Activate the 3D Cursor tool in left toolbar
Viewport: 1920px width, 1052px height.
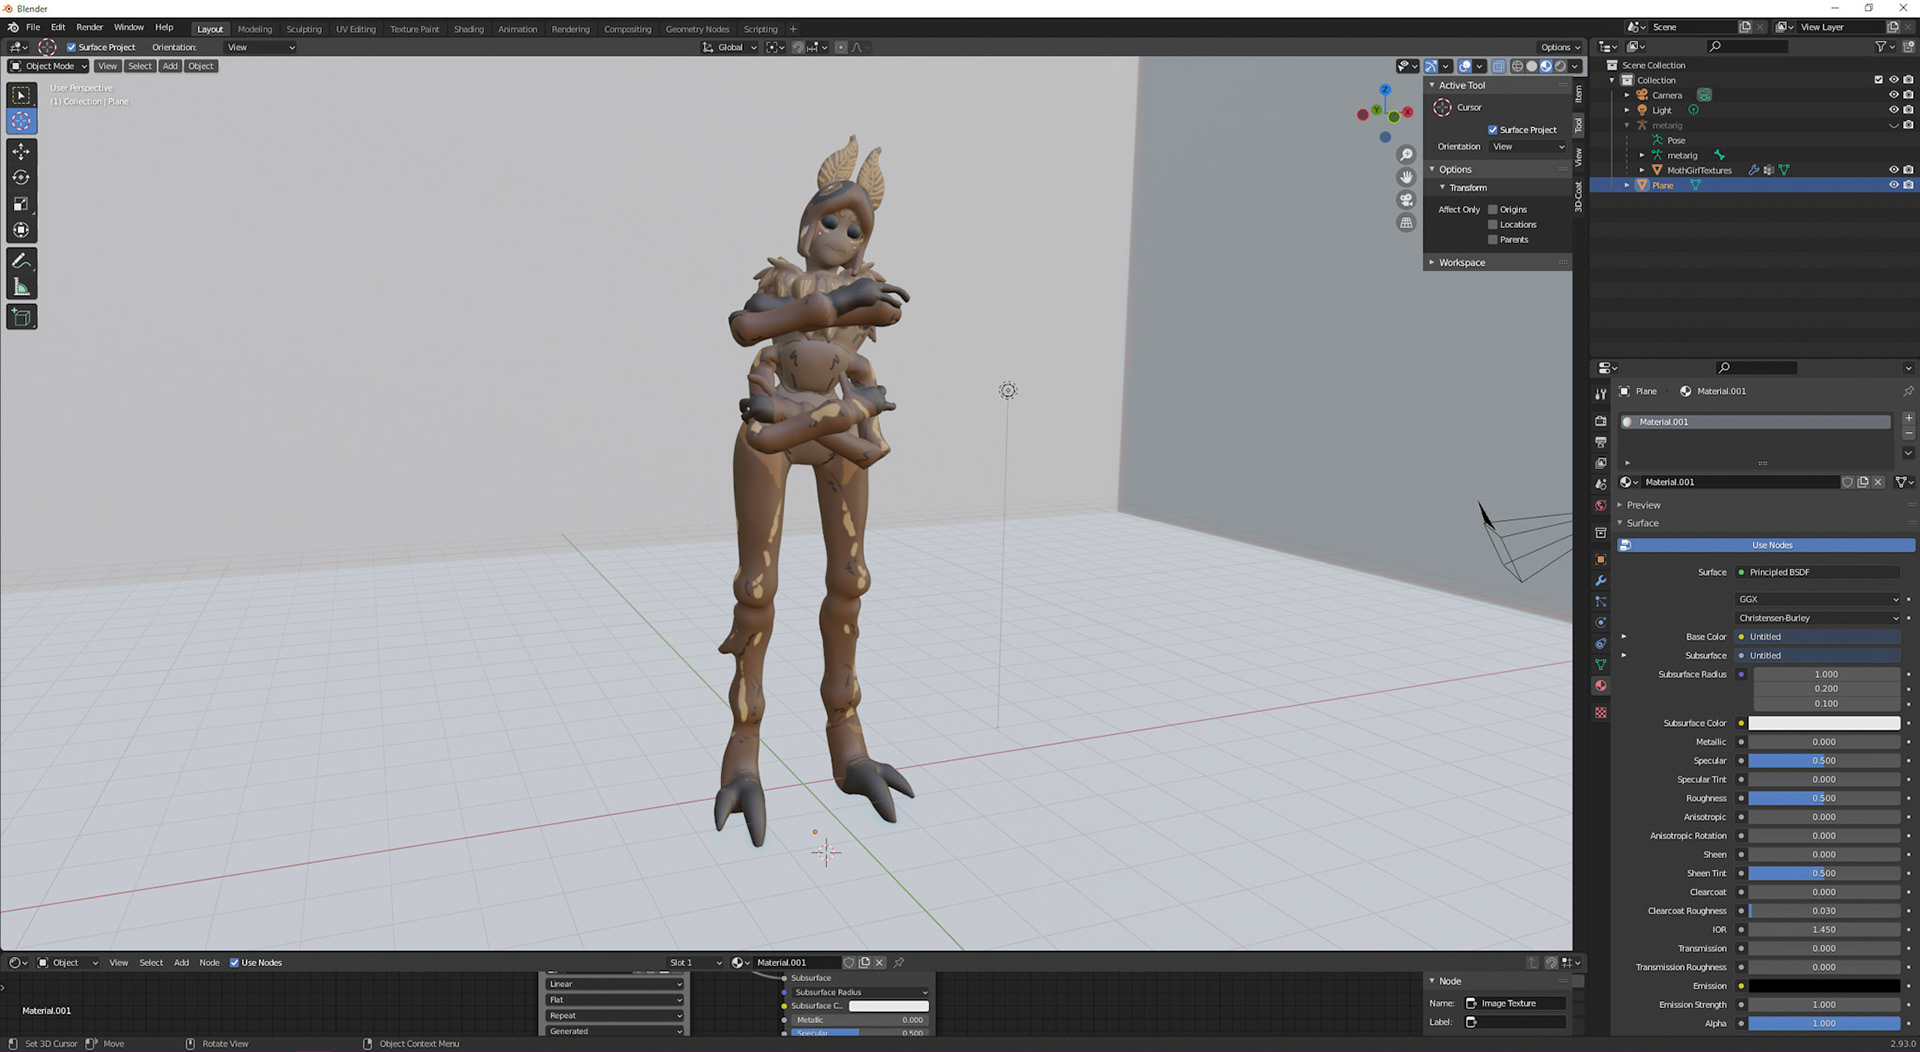tap(21, 121)
